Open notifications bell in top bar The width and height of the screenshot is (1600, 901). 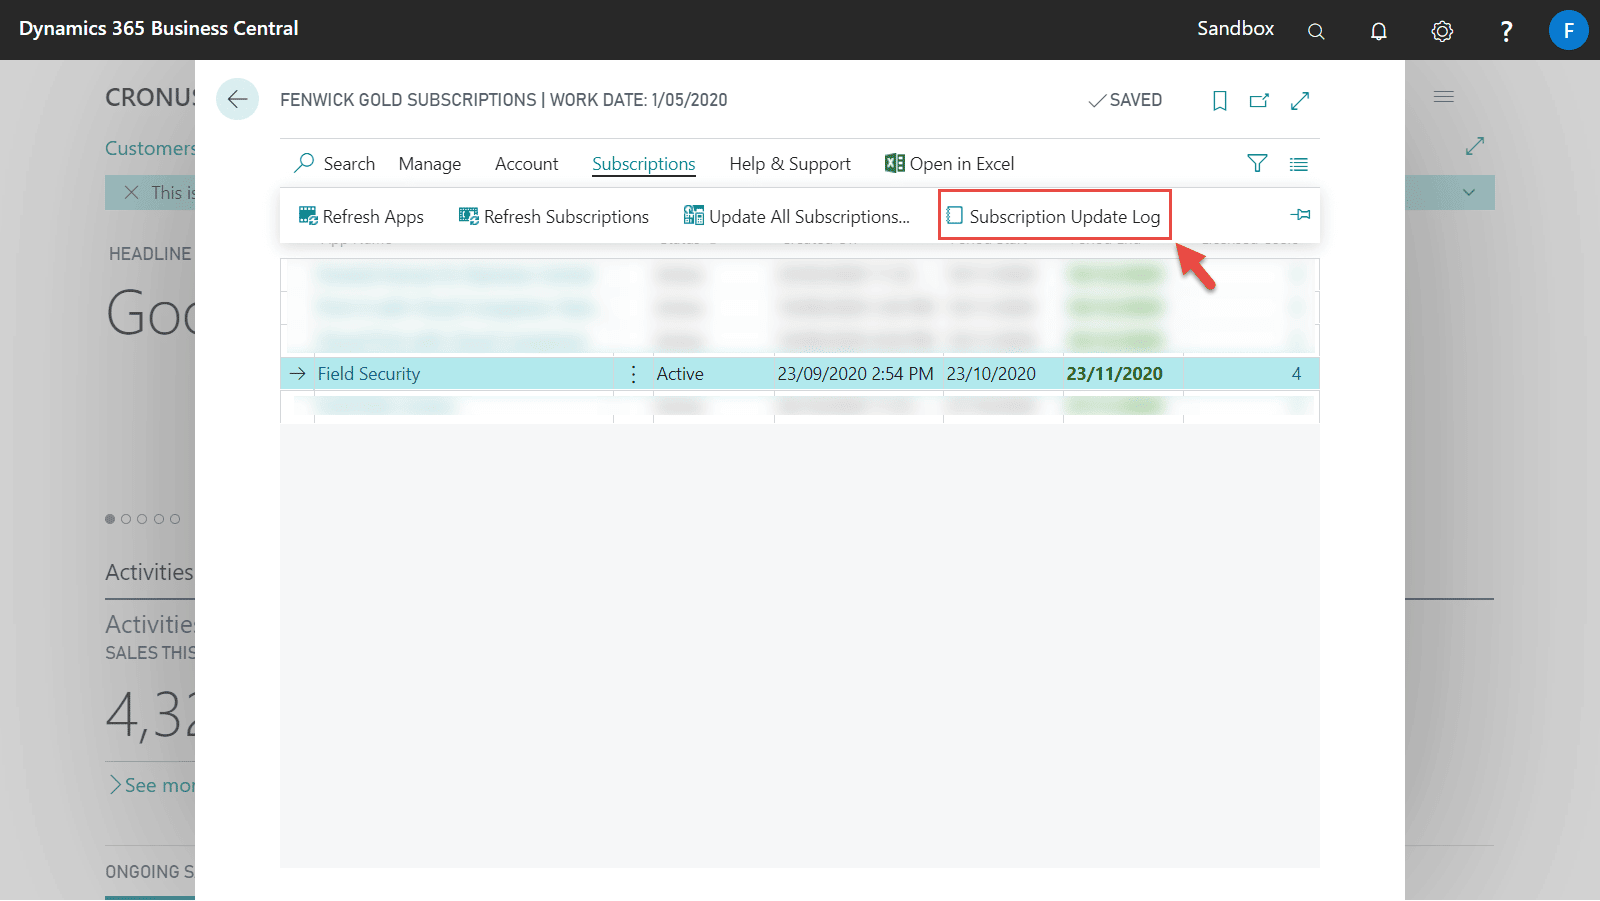1378,31
